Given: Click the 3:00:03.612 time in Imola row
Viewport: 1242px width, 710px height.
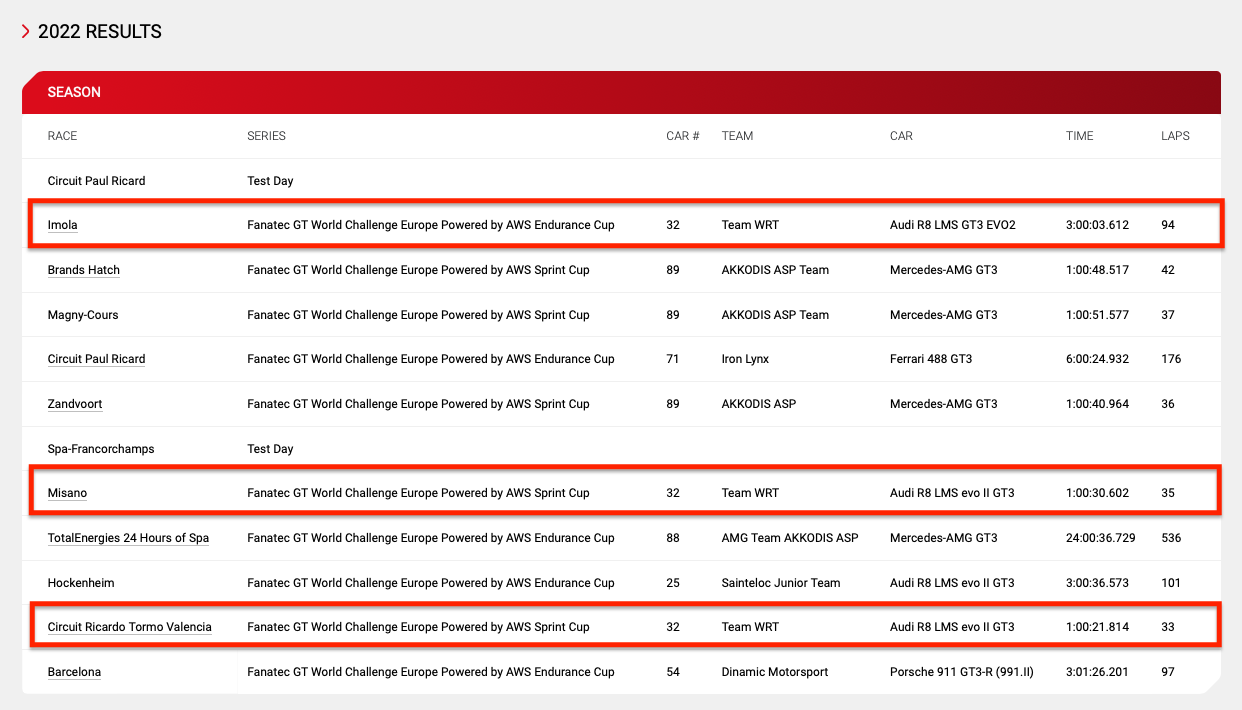Looking at the screenshot, I should coord(1097,225).
